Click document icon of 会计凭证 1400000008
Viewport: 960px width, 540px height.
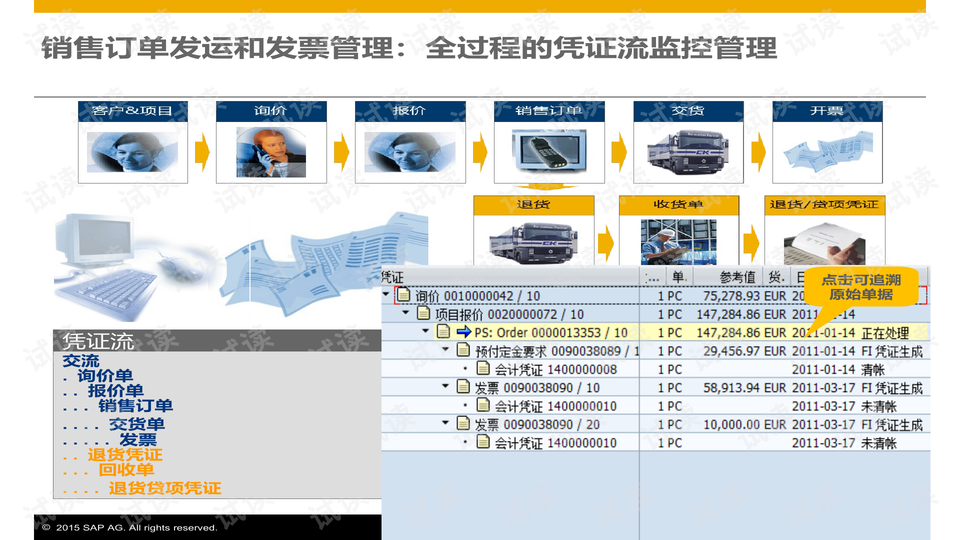(x=483, y=369)
